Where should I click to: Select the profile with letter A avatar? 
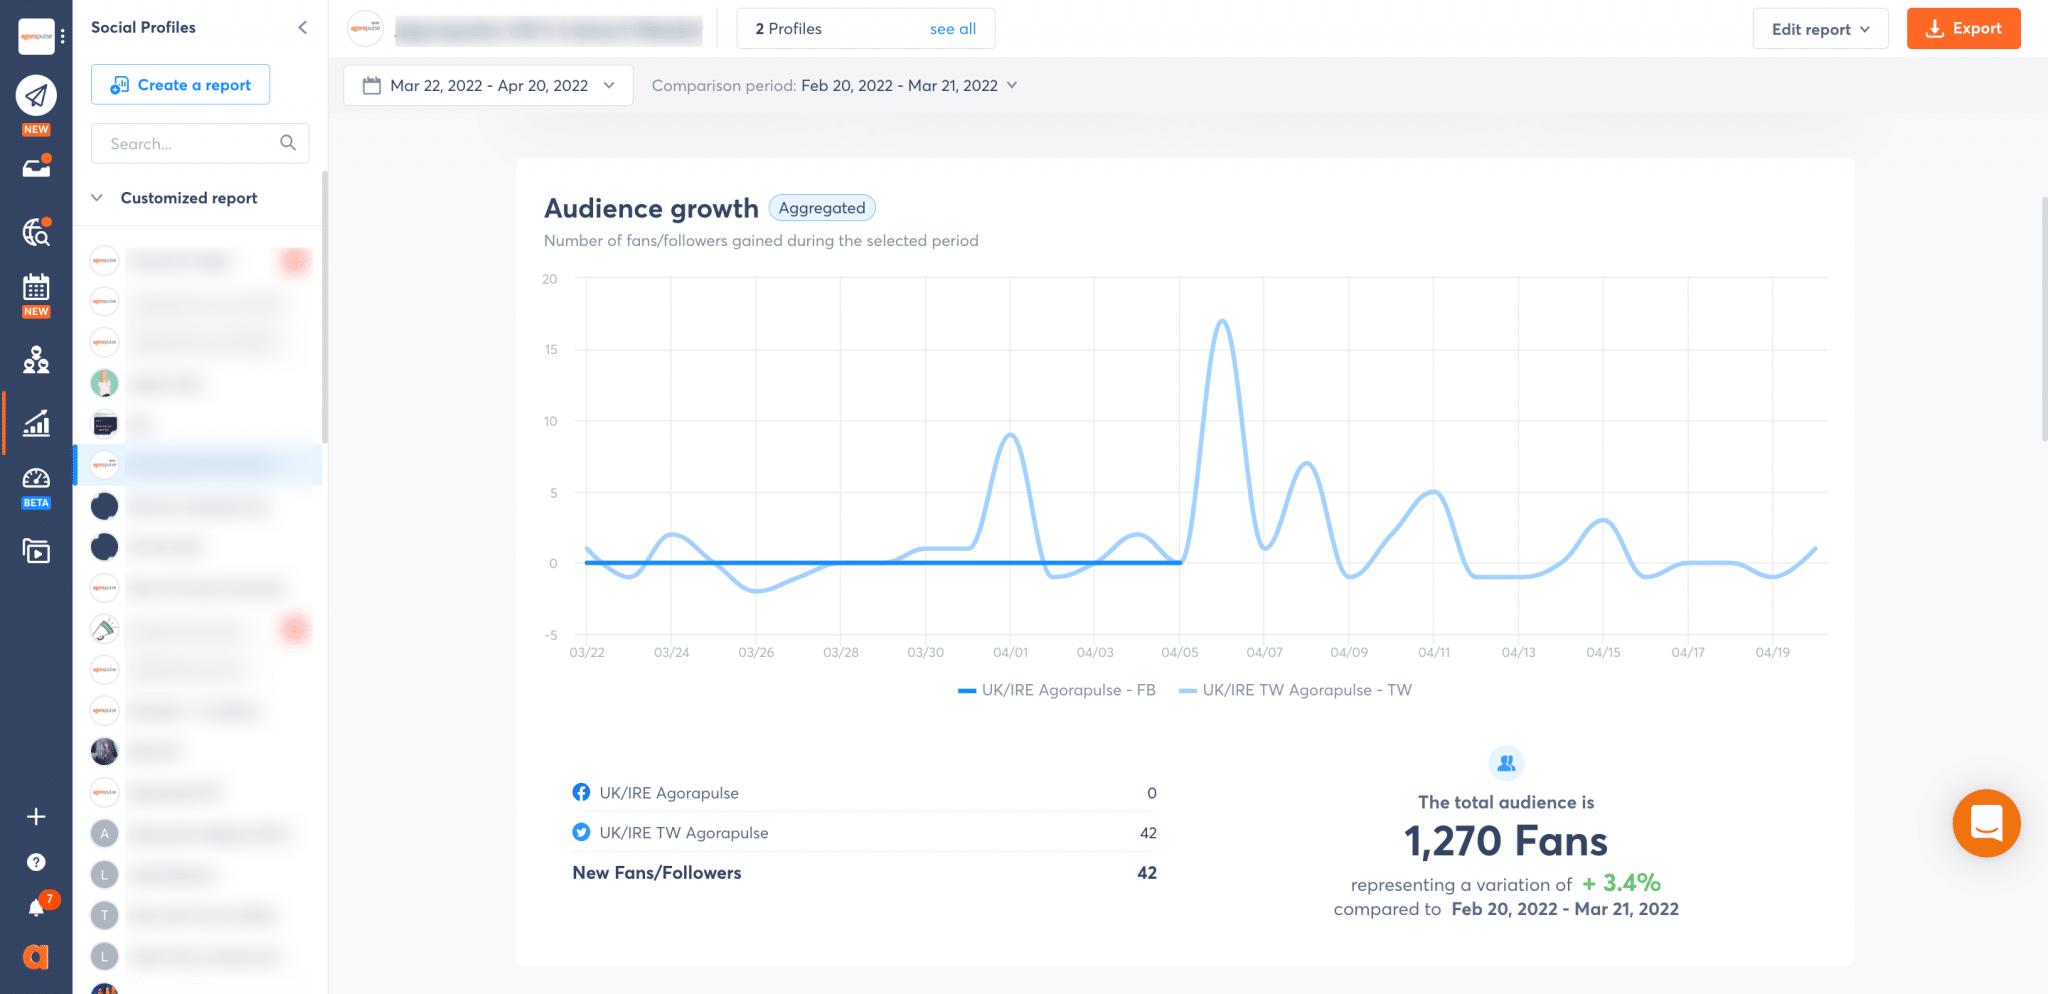coord(104,833)
